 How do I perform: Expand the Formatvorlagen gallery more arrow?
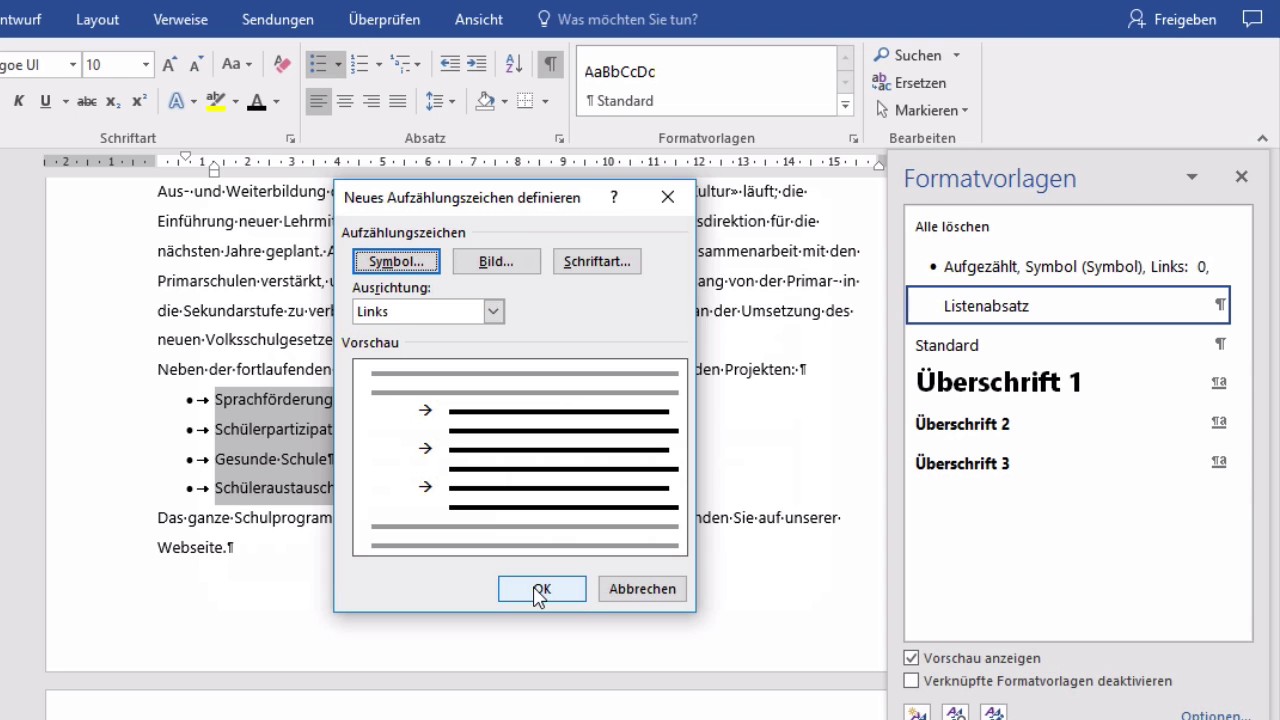(846, 104)
